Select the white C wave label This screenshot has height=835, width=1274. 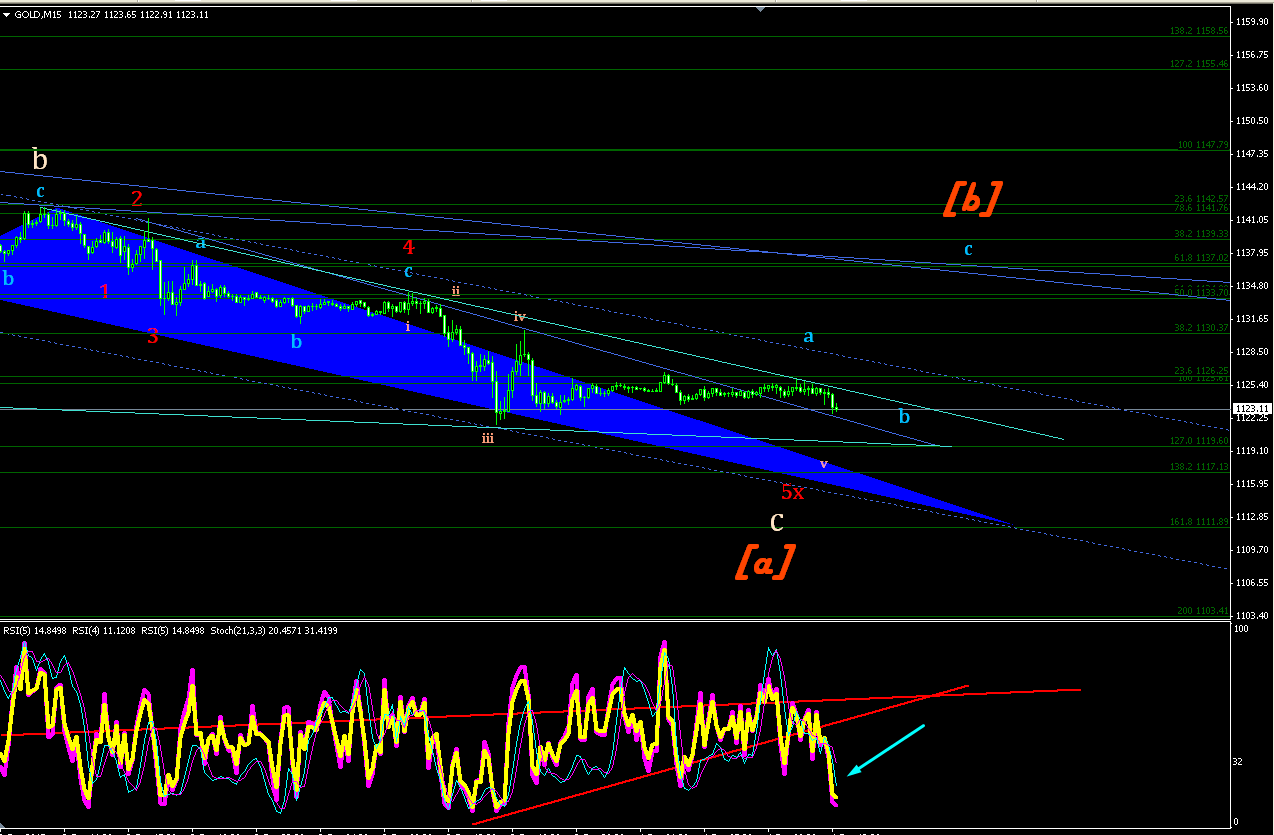(776, 522)
